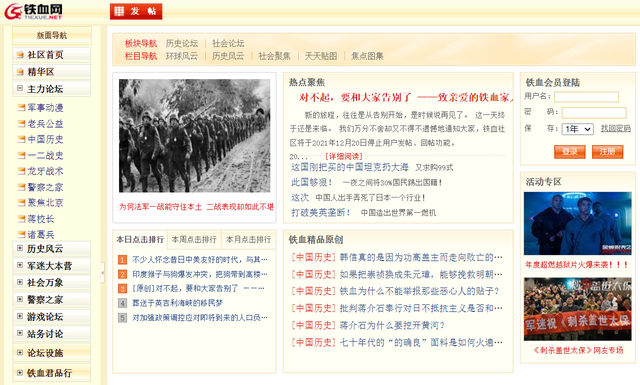Click the board icon beside 警察之家
This screenshot has height=385, width=640.
[21, 187]
